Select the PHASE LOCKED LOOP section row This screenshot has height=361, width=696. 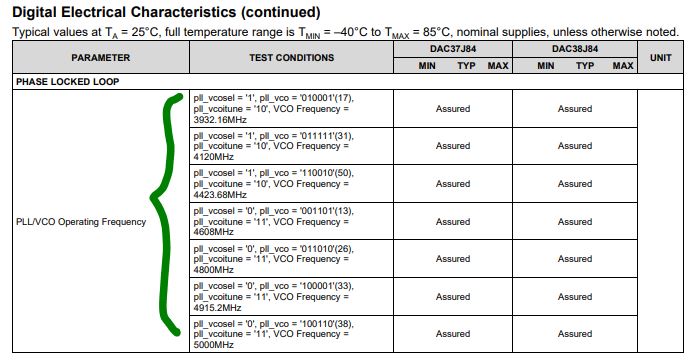[348, 82]
